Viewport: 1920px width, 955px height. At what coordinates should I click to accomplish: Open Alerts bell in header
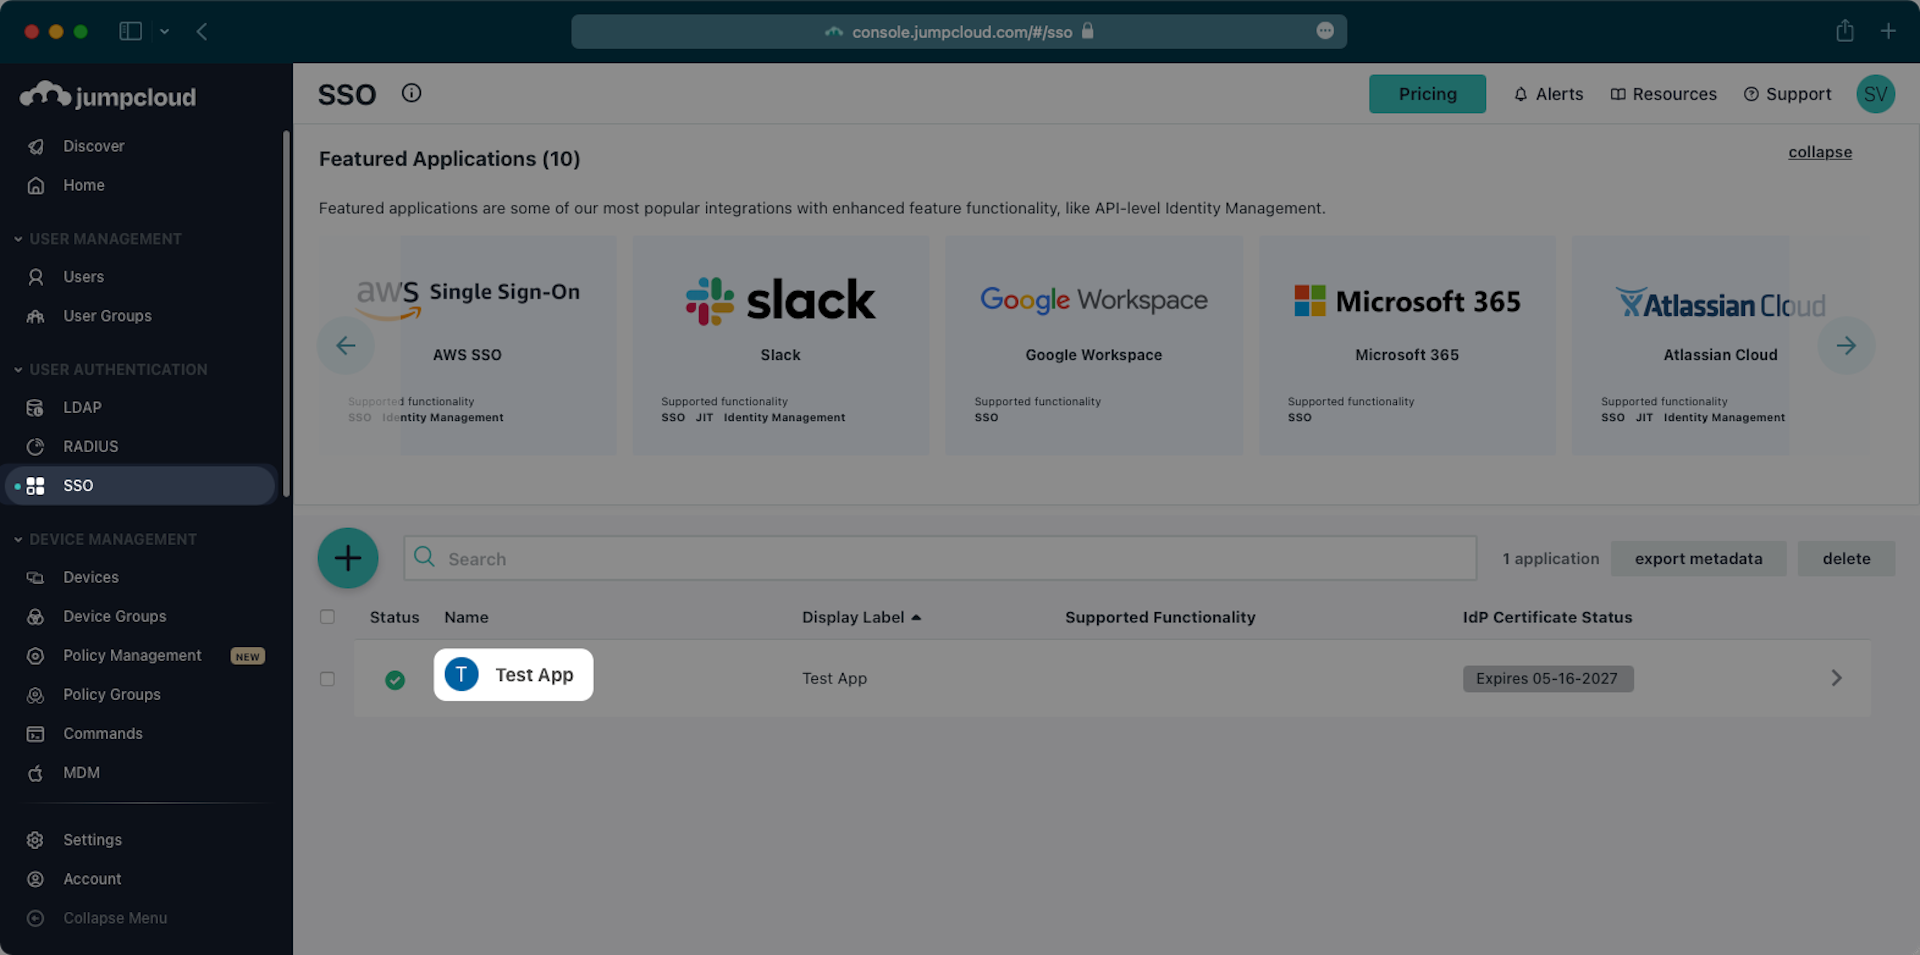(x=1548, y=94)
